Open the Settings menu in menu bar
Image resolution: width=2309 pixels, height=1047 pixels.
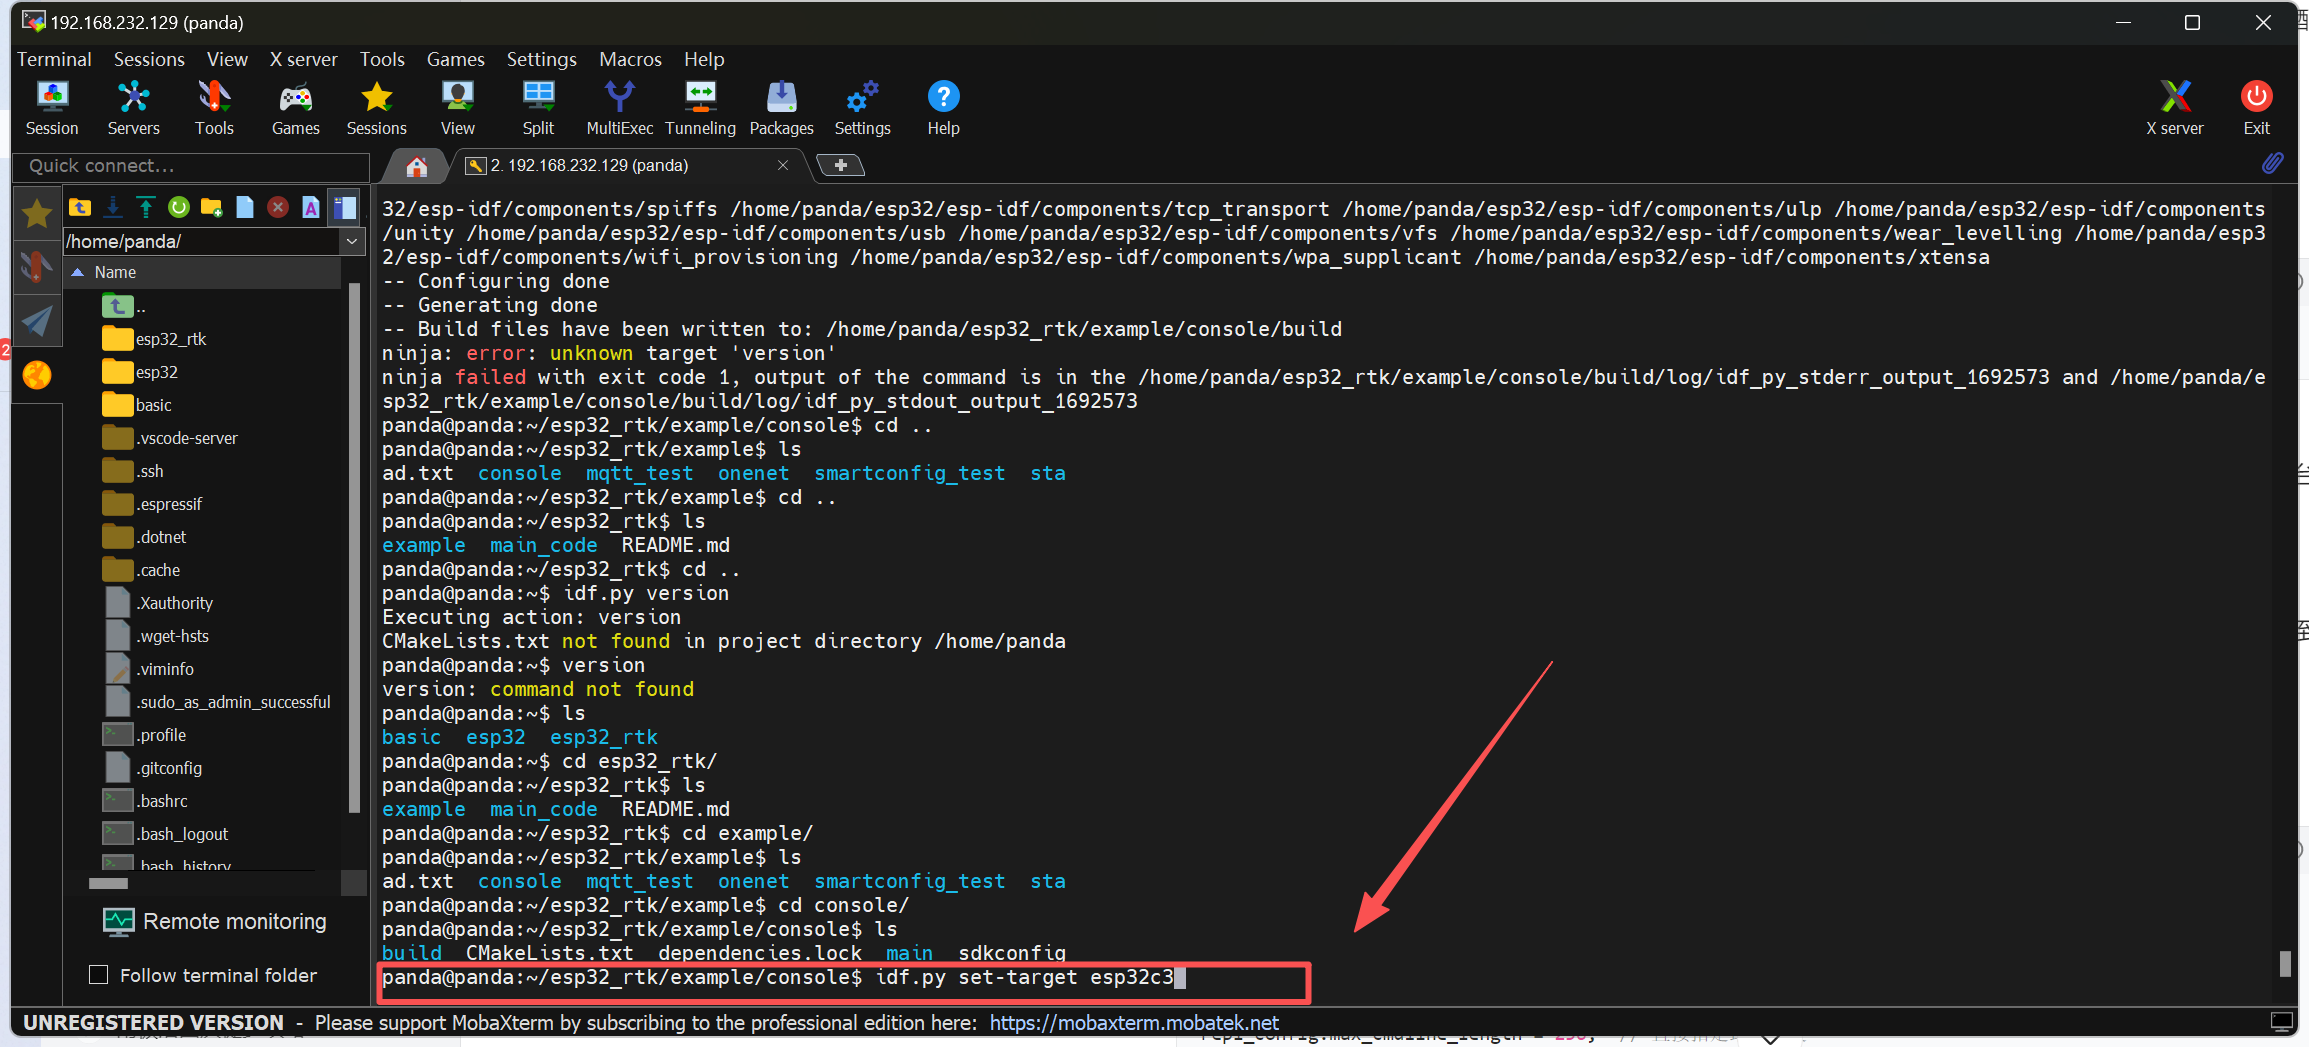click(541, 59)
